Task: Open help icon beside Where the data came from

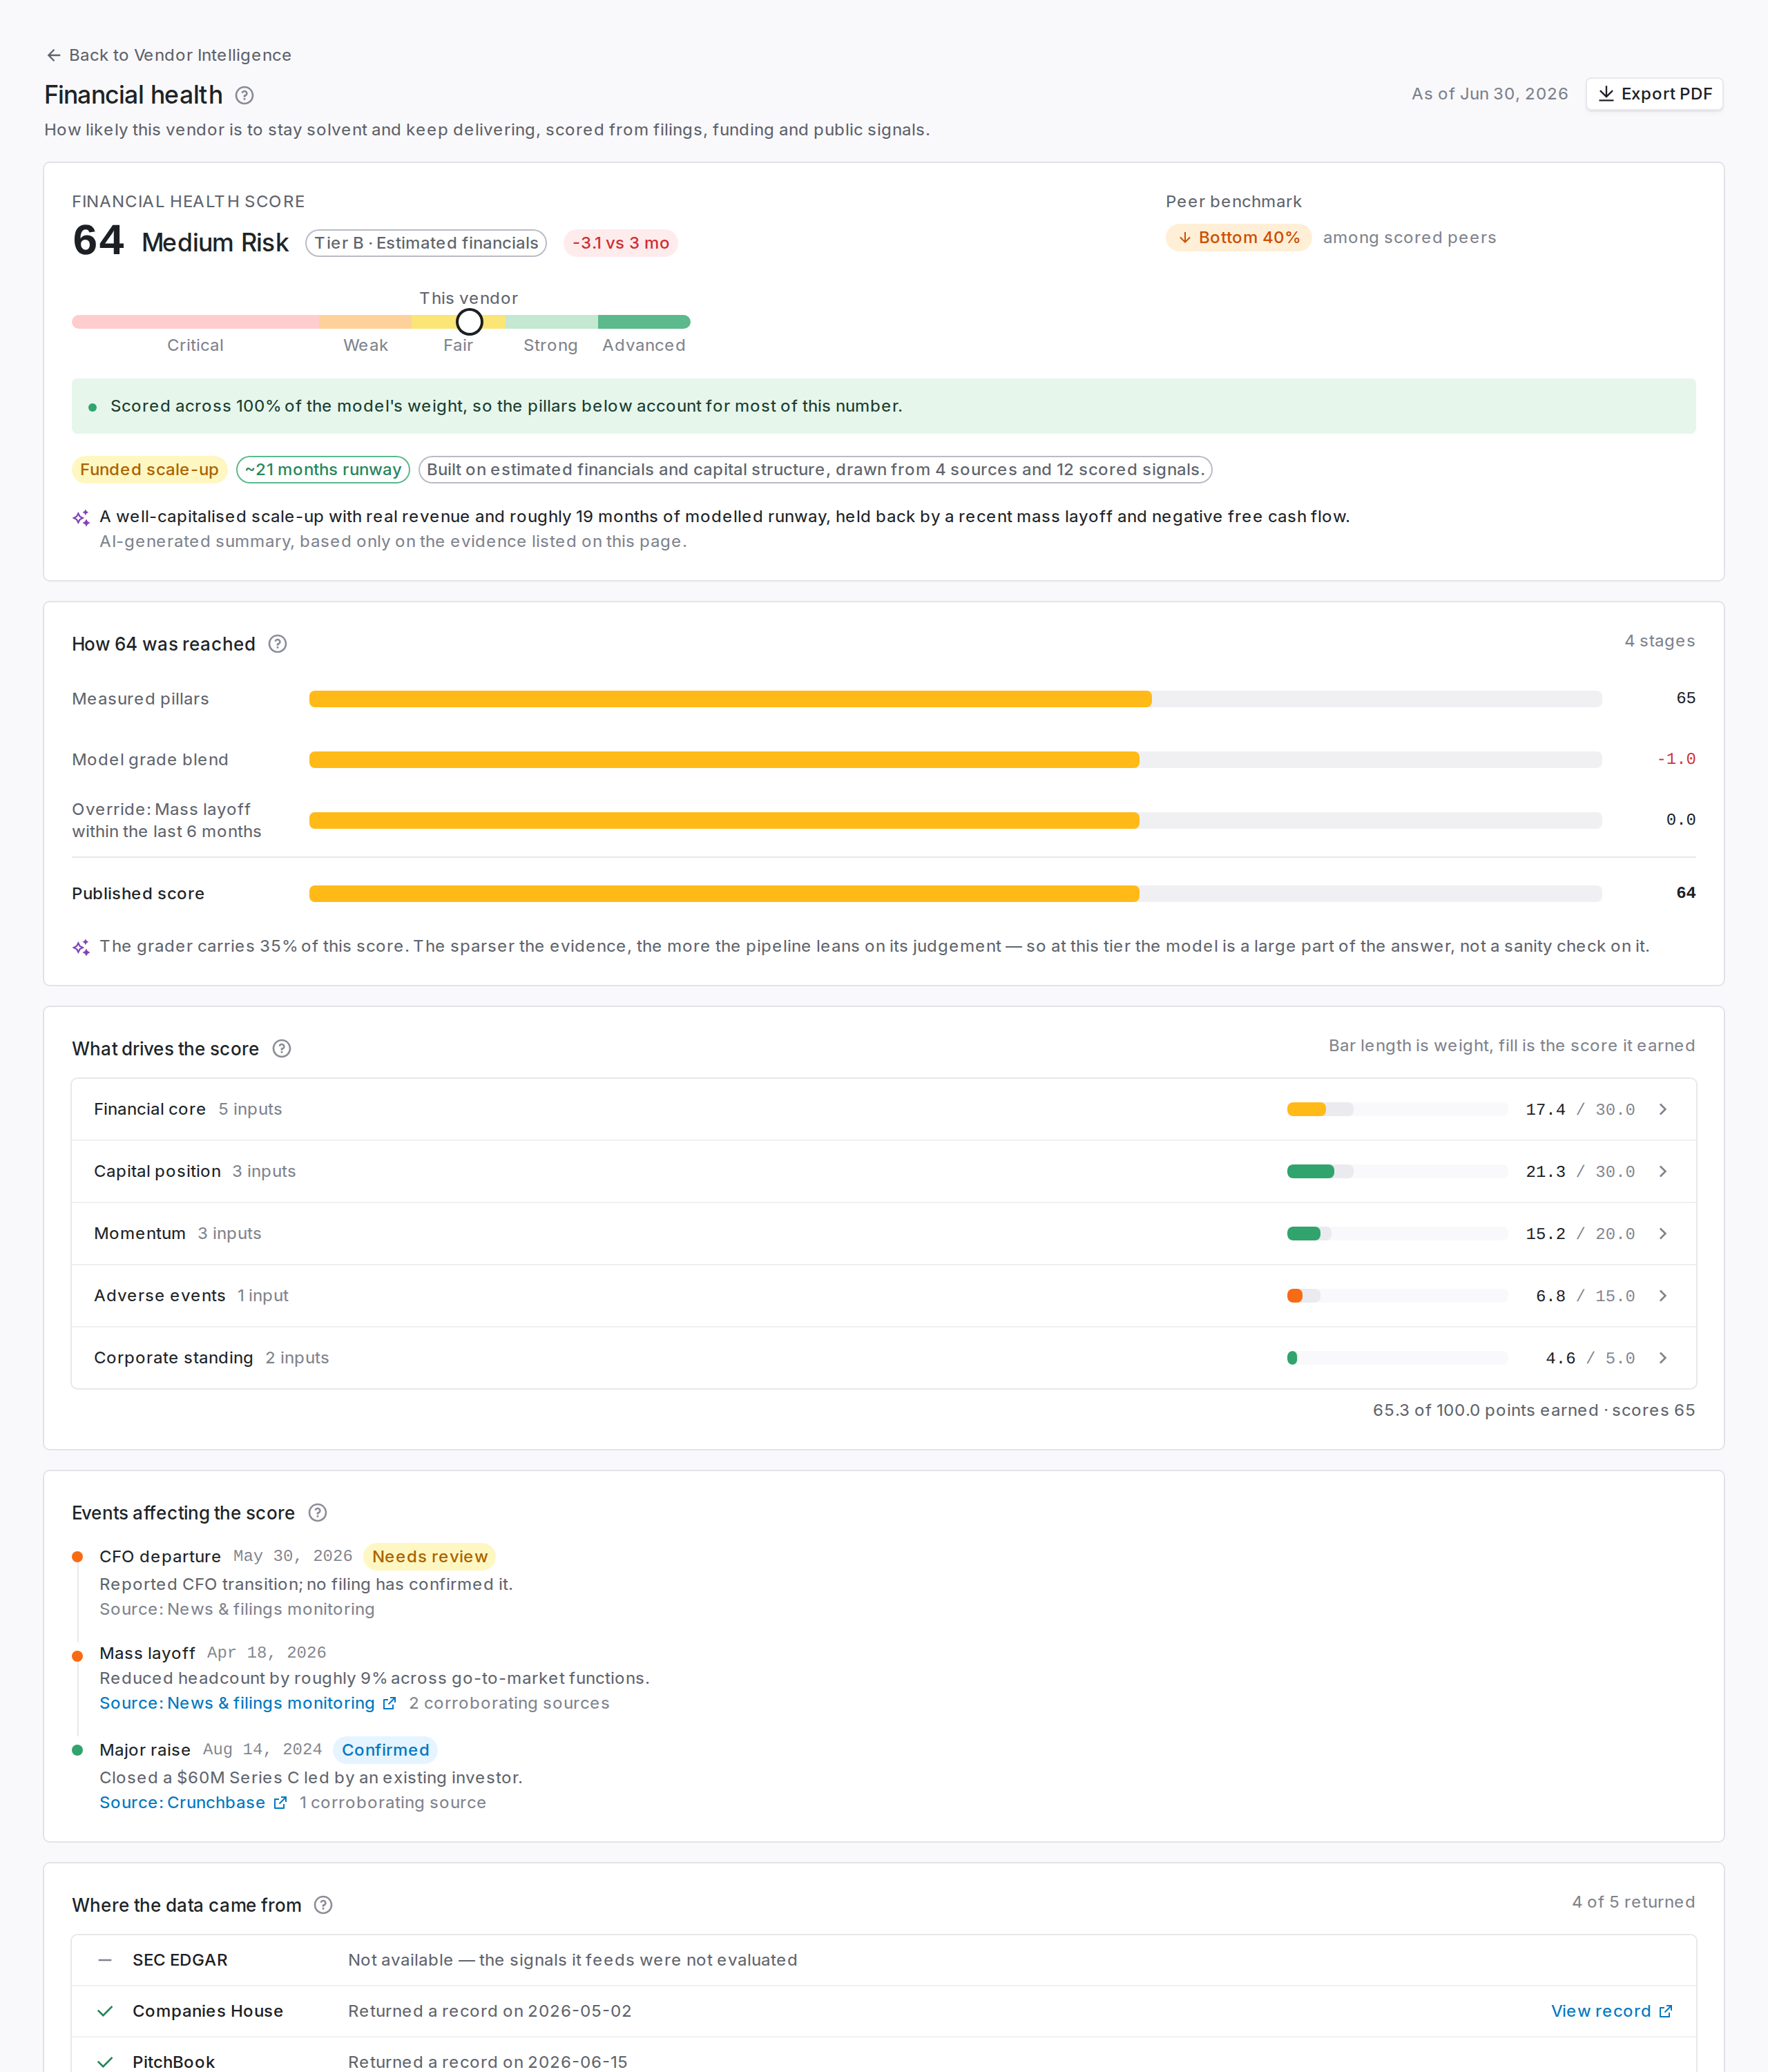Action: (323, 1905)
